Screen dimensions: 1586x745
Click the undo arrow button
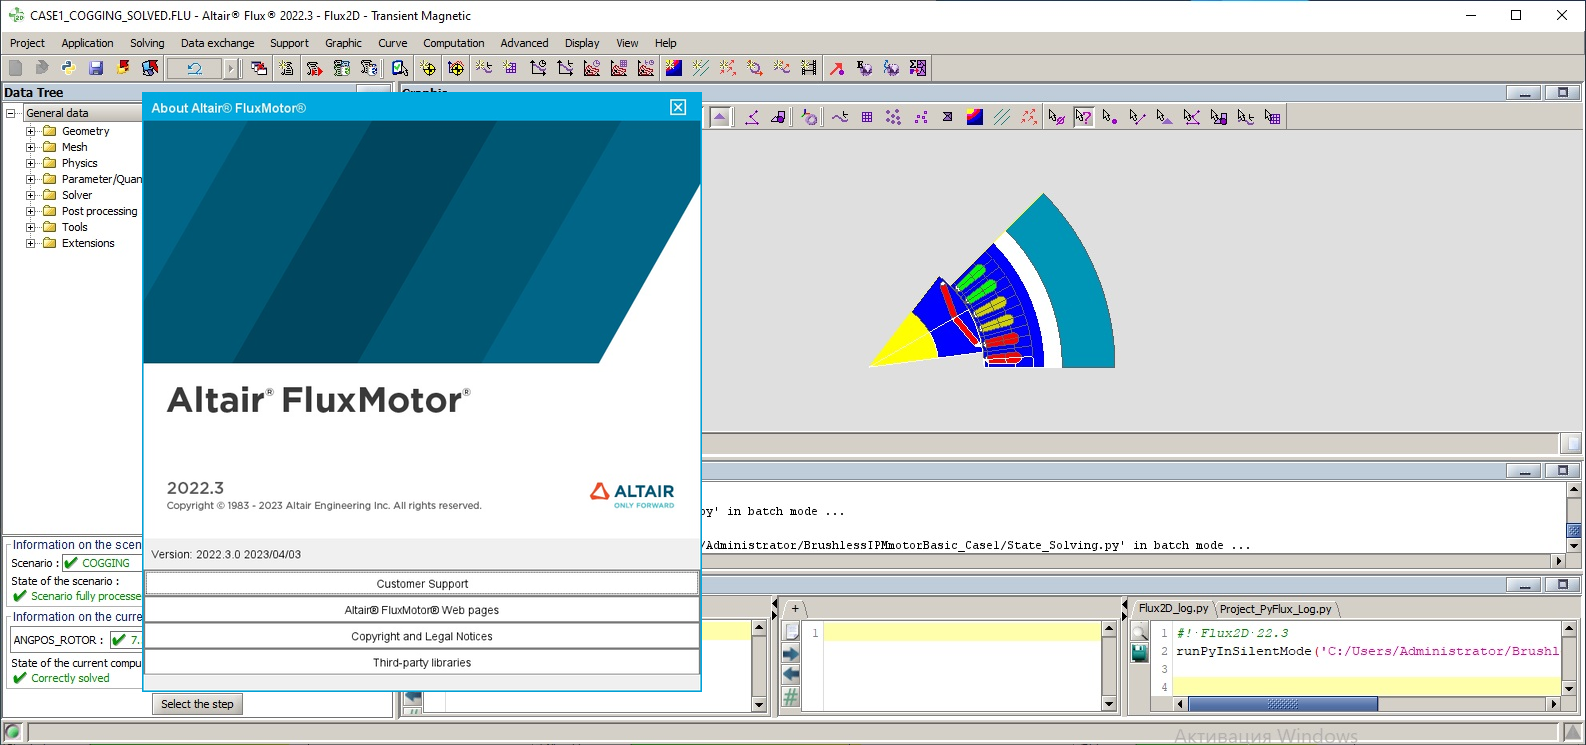pos(195,68)
